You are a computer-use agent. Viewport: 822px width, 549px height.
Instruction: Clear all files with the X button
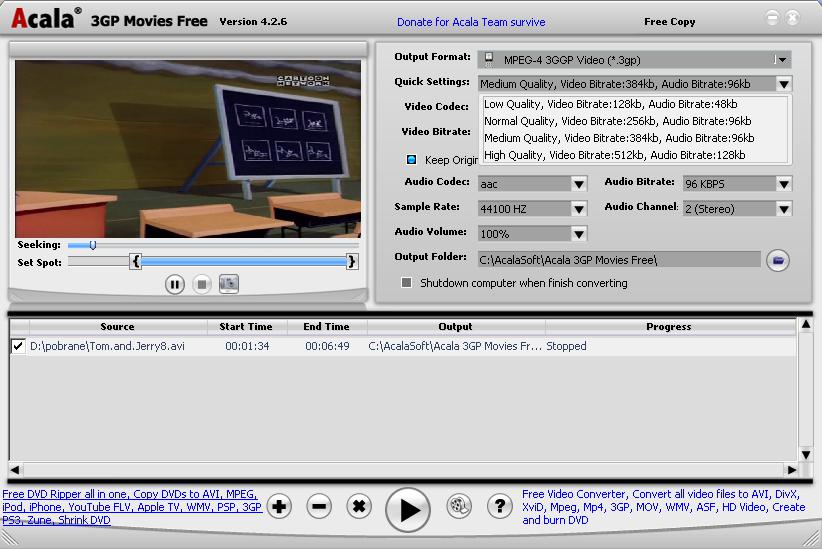[359, 507]
